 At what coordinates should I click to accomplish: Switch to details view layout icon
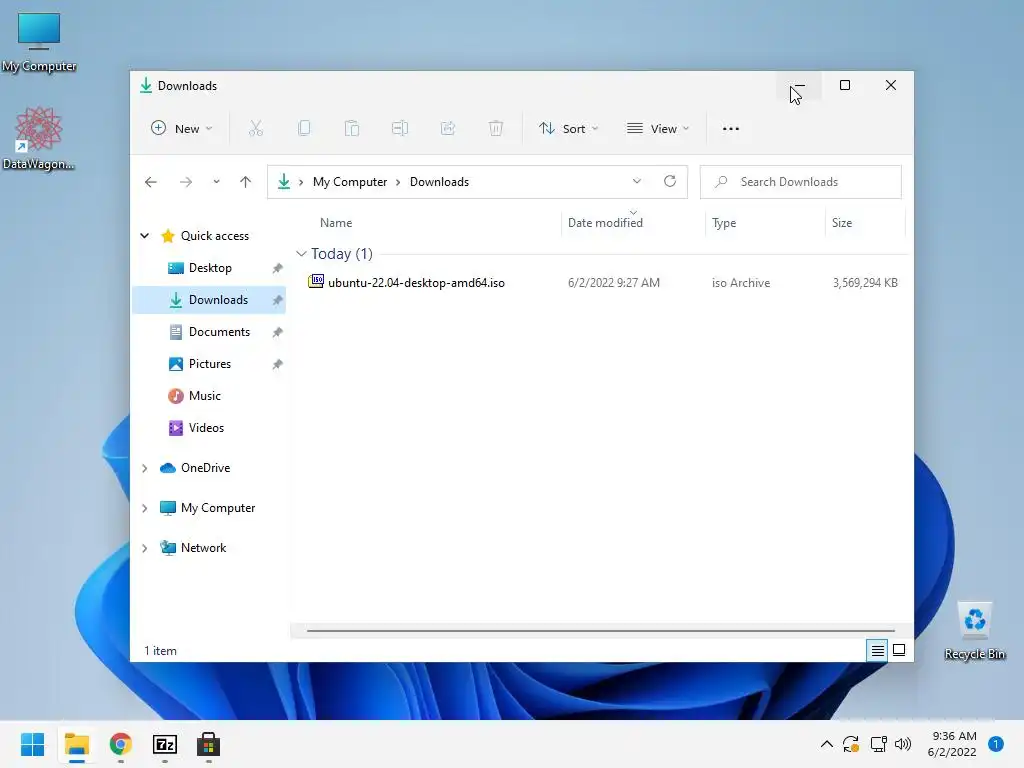coord(877,650)
